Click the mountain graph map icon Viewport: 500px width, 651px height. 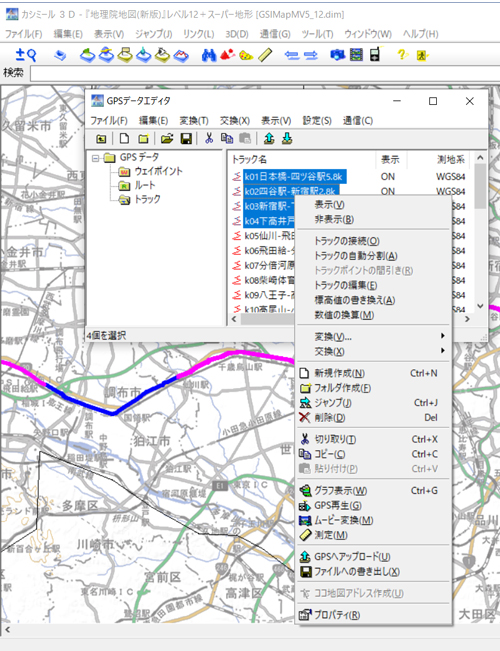coord(181,55)
